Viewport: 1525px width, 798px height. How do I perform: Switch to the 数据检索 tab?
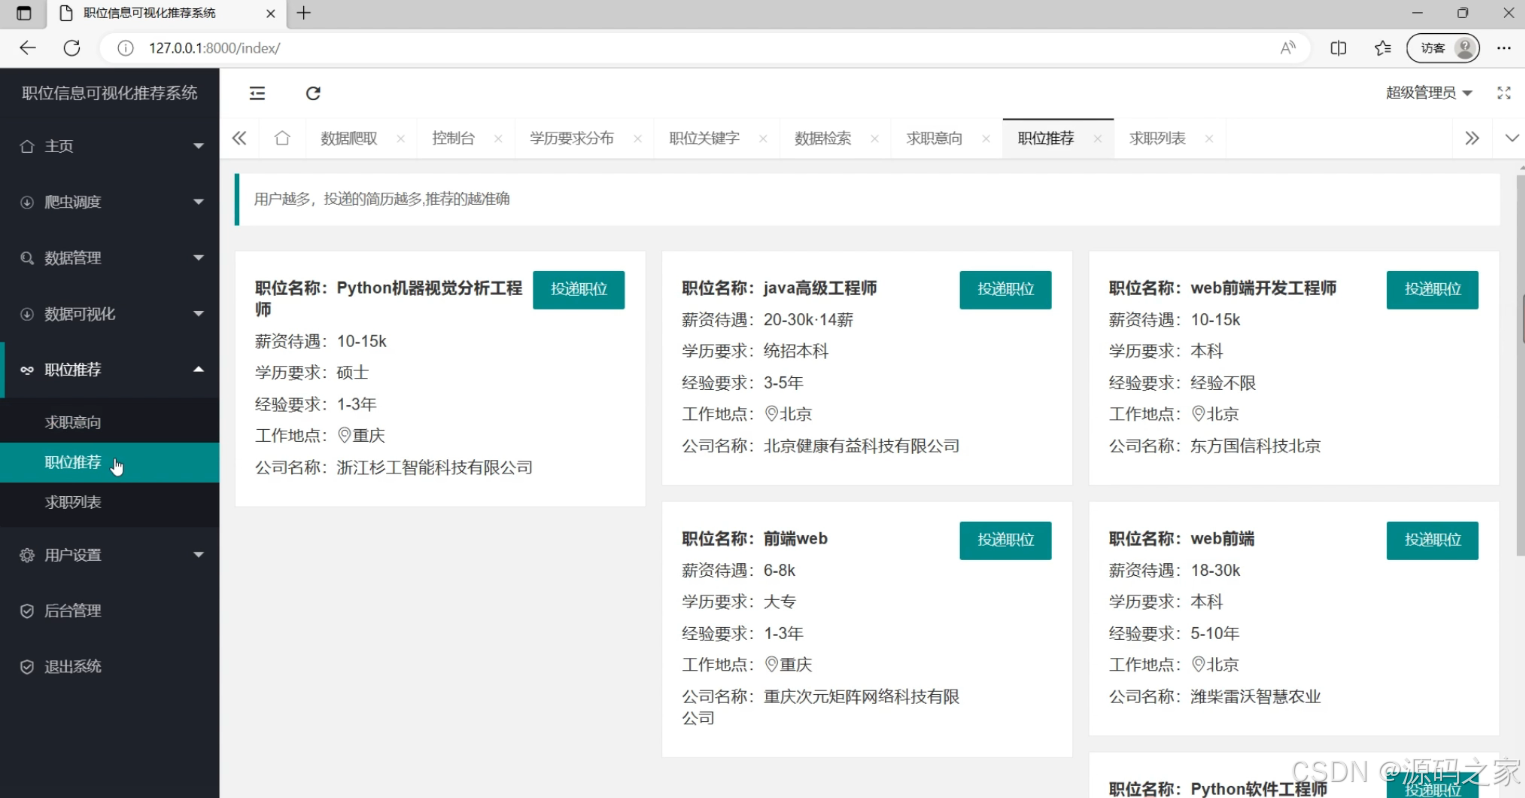(x=823, y=138)
